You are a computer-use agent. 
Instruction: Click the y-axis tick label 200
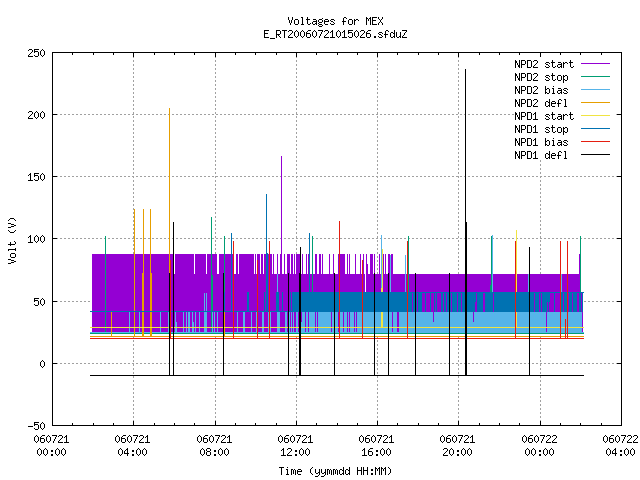(36, 115)
